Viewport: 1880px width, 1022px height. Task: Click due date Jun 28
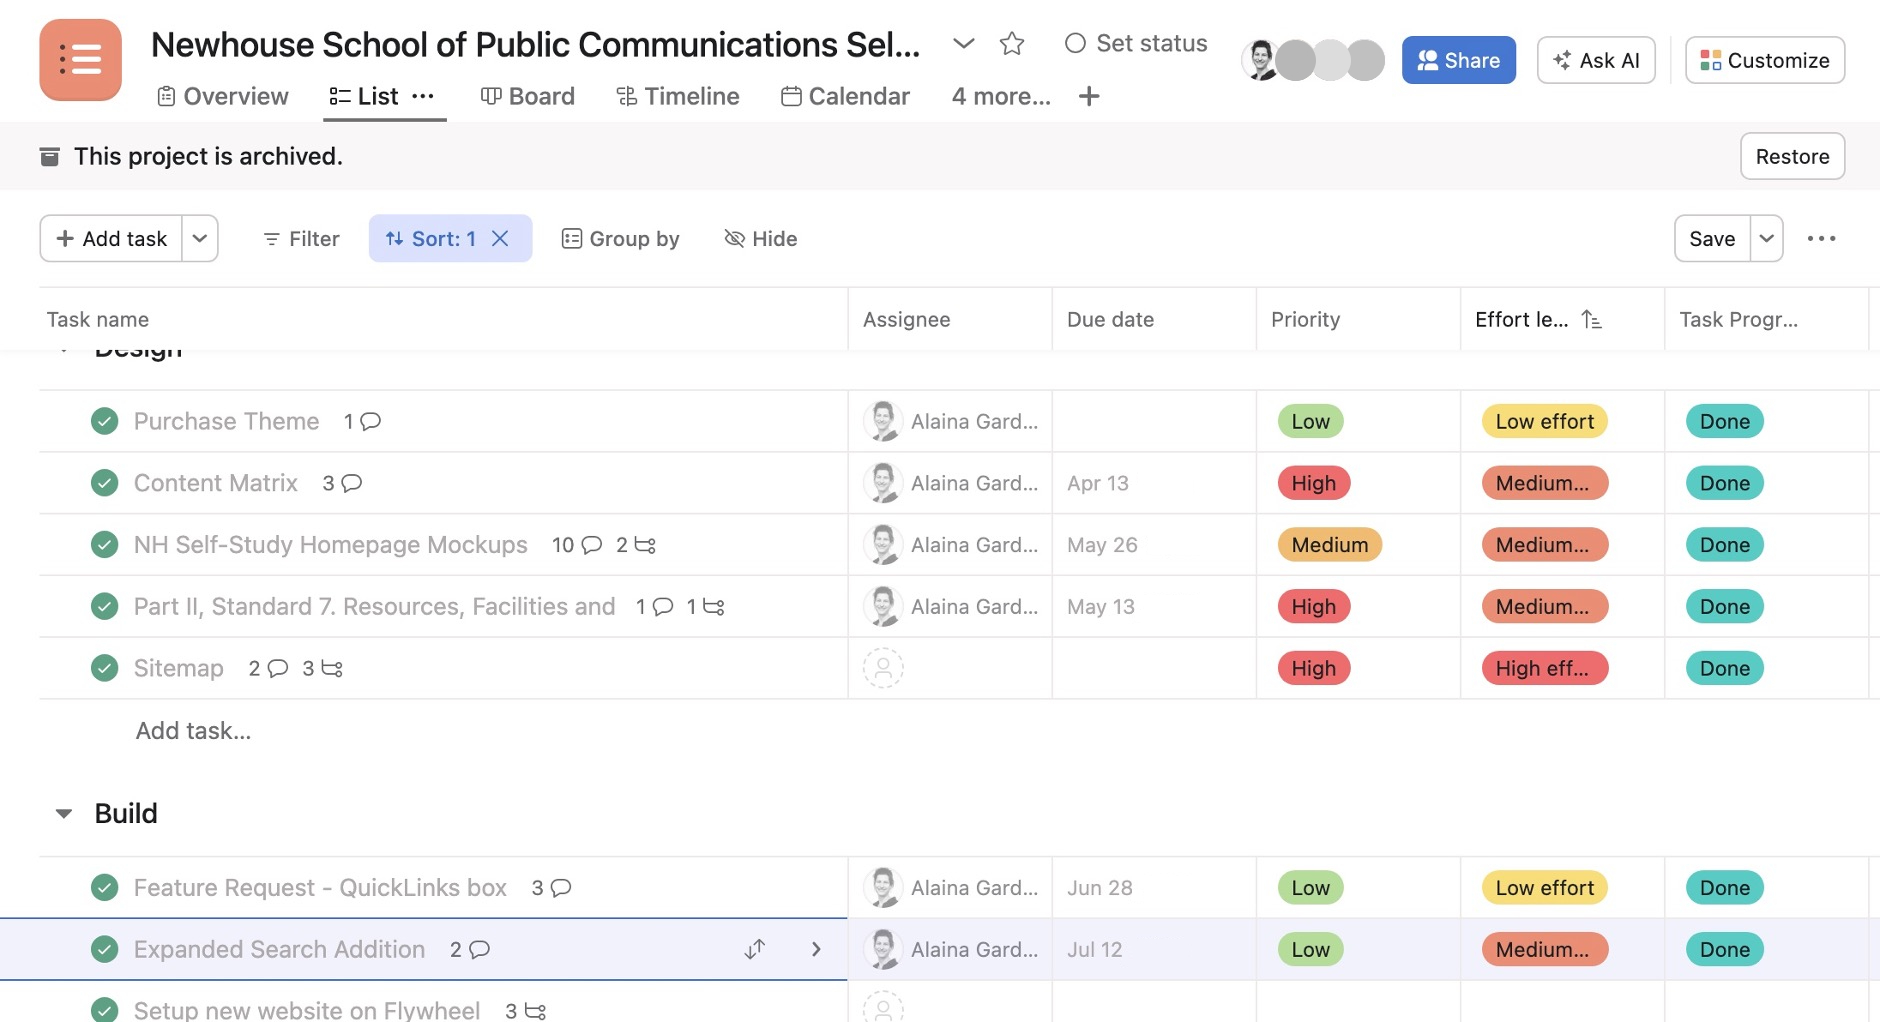coord(1099,888)
